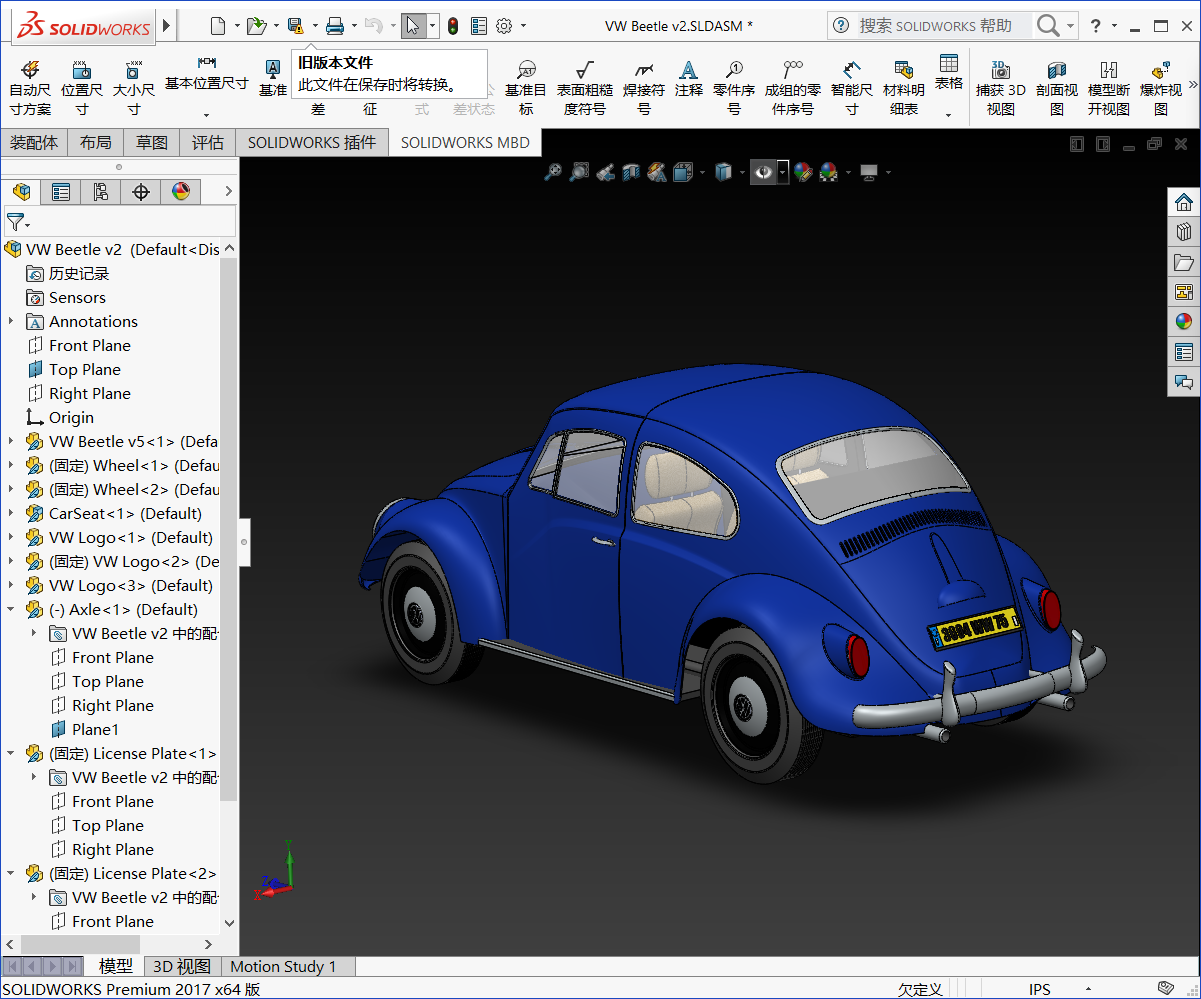Click the Stacked Balloon tool (成组的零件序号)
The image size is (1201, 999).
pos(793,88)
